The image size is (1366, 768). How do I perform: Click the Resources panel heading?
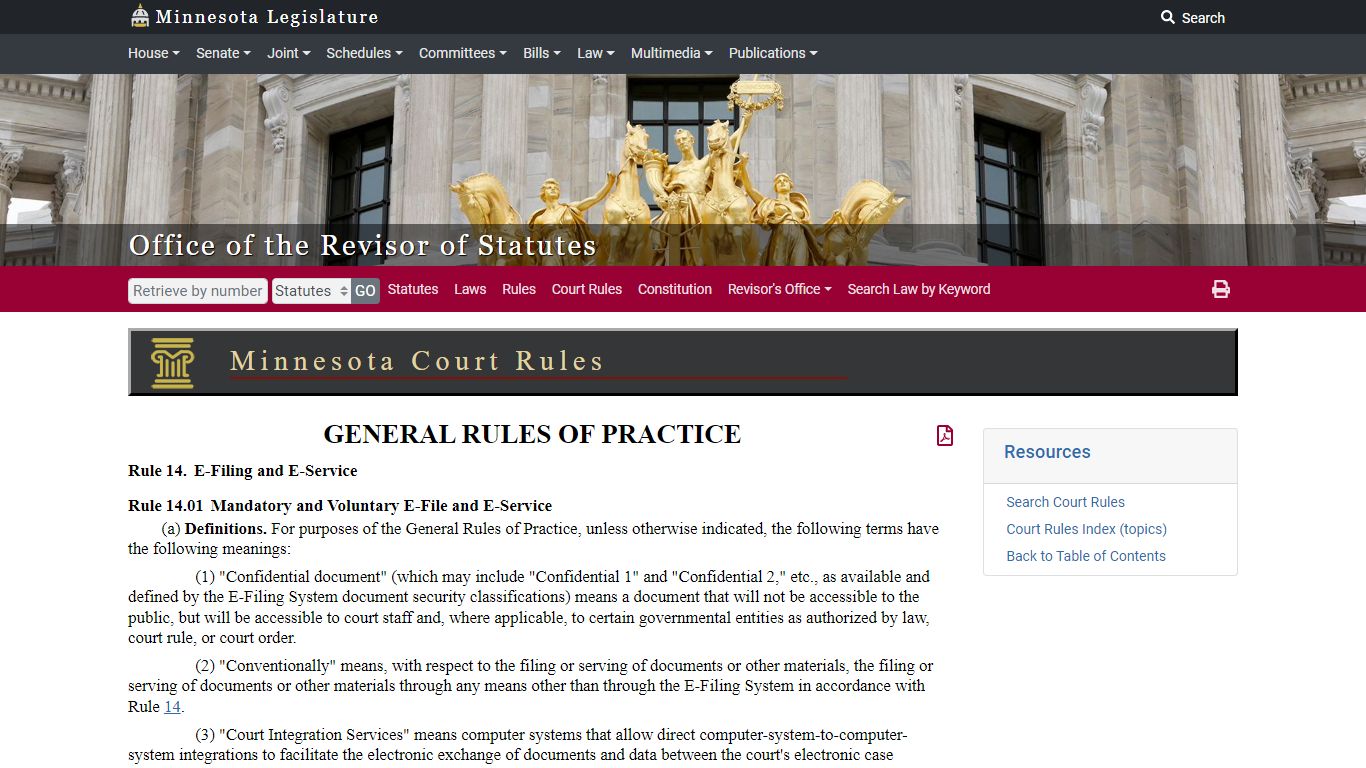click(1047, 452)
